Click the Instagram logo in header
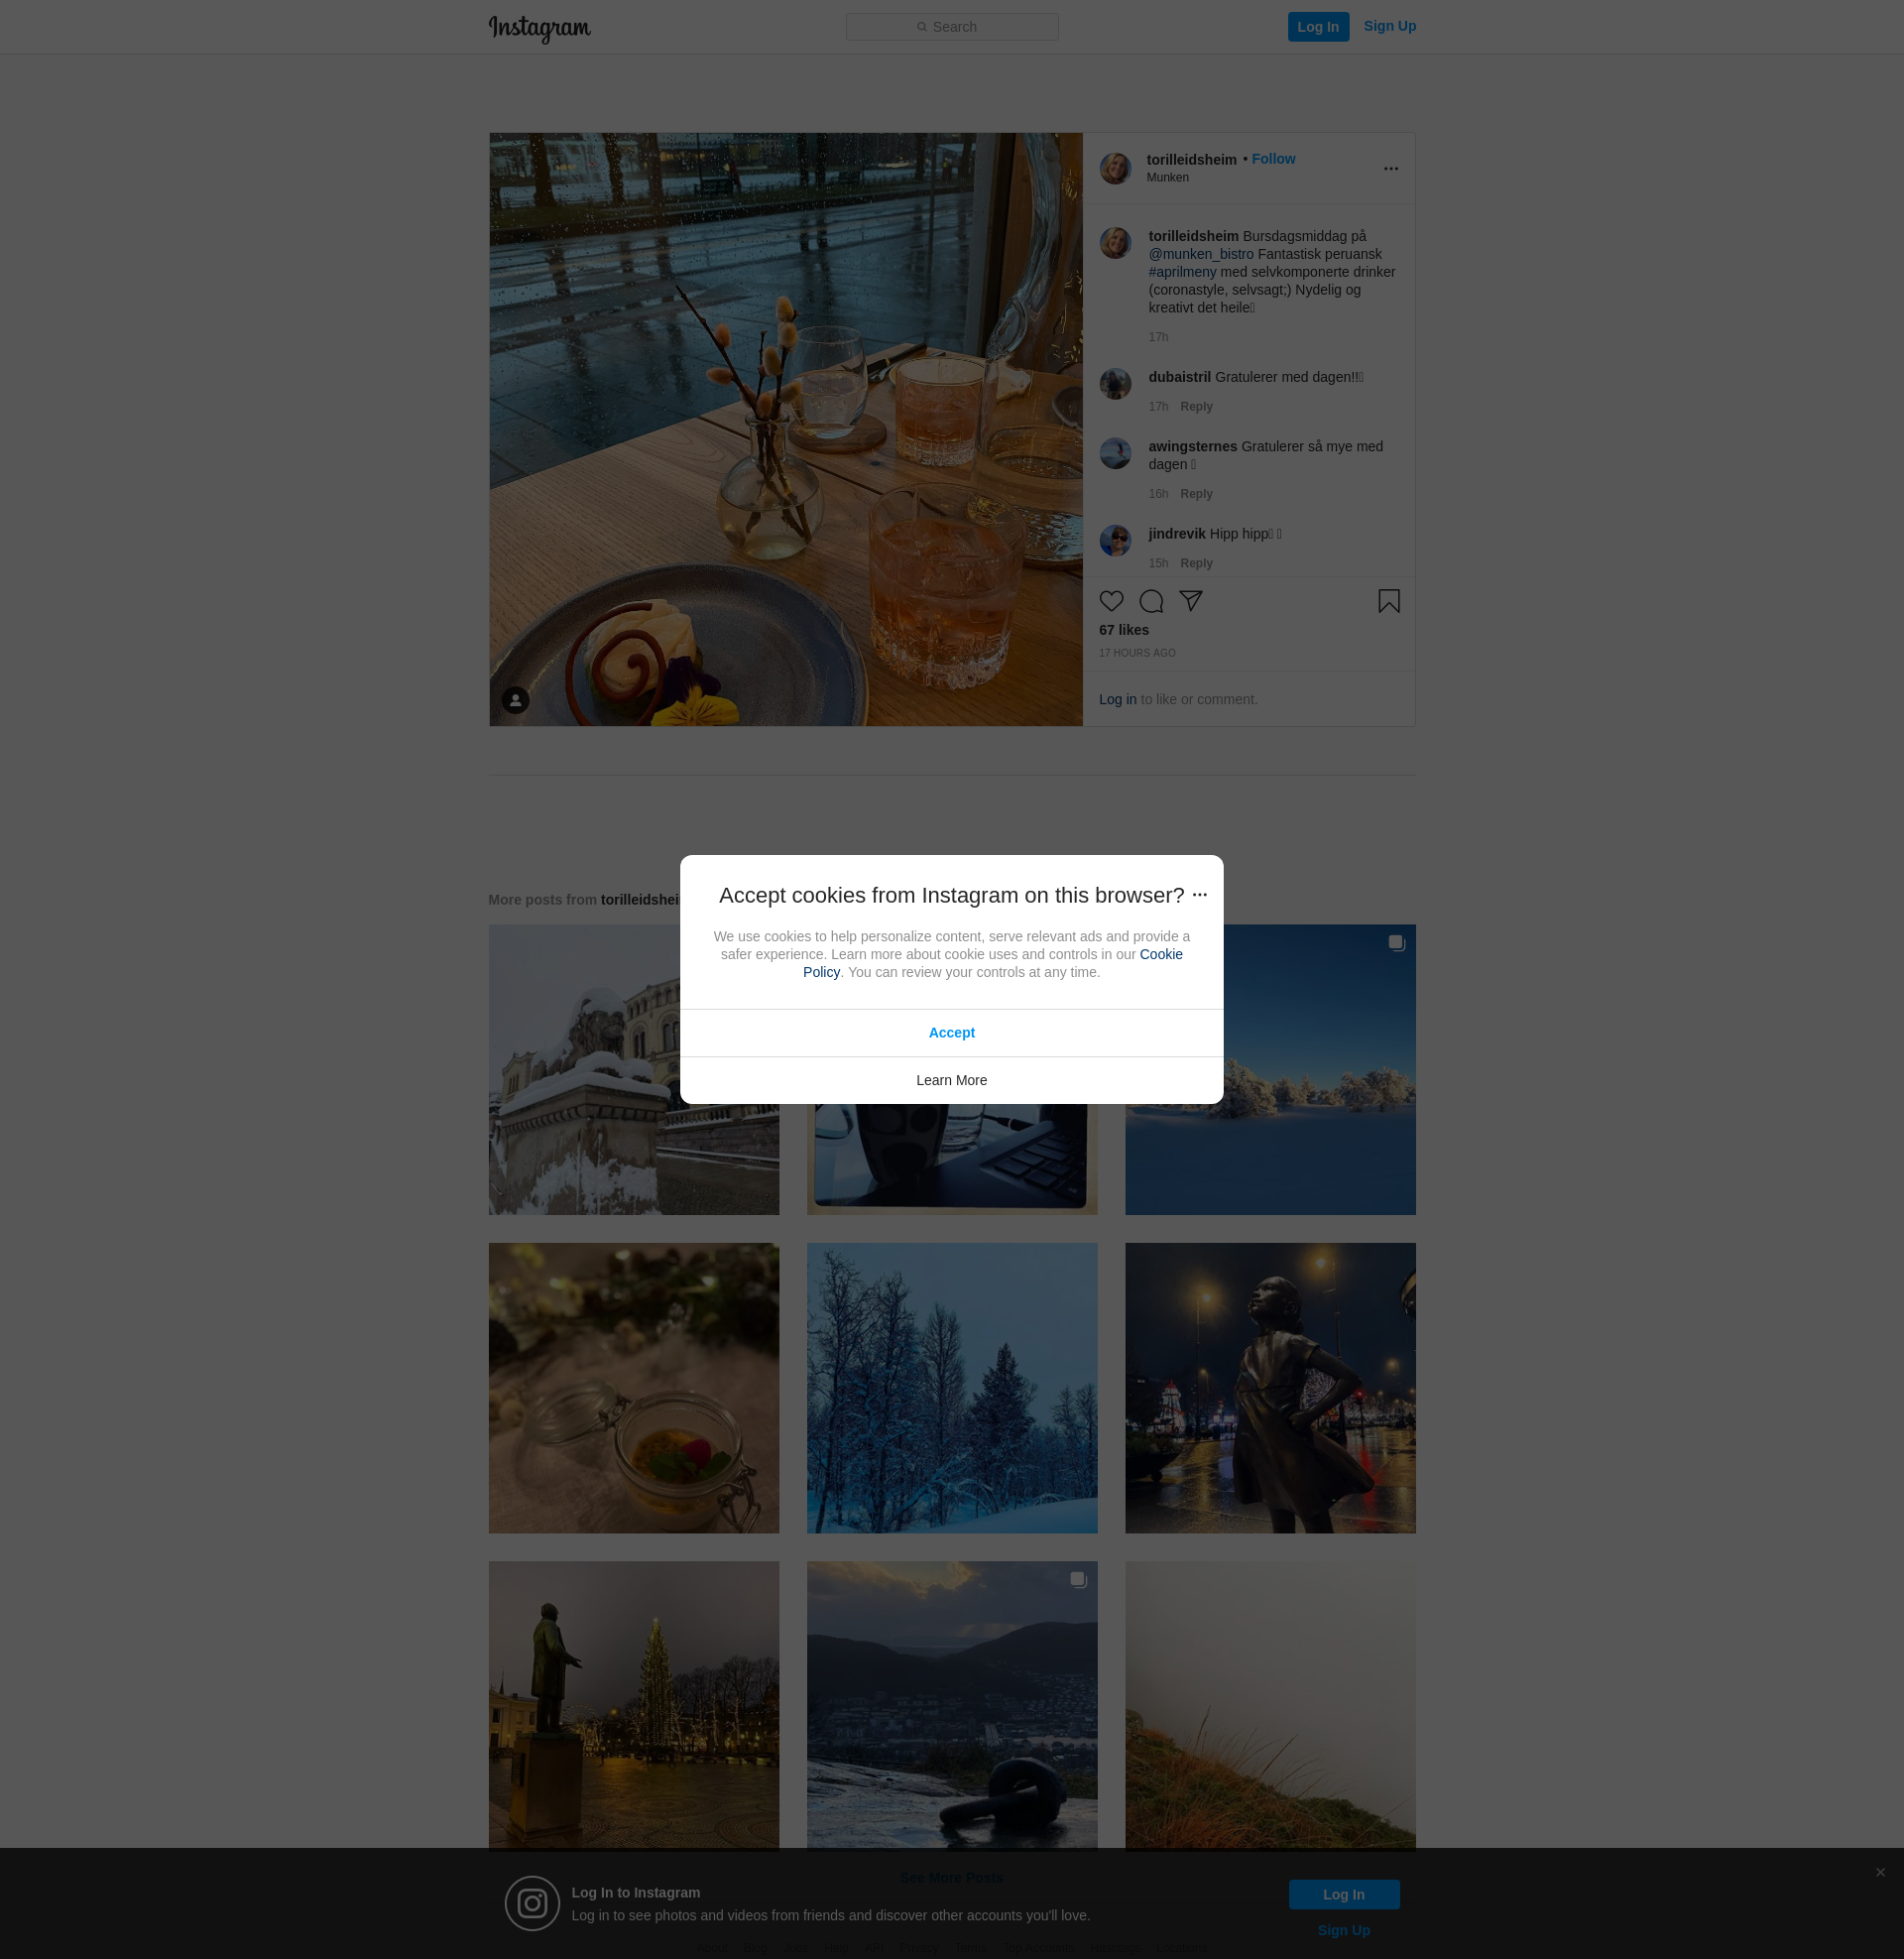Viewport: 1904px width, 1959px height. coord(539,28)
